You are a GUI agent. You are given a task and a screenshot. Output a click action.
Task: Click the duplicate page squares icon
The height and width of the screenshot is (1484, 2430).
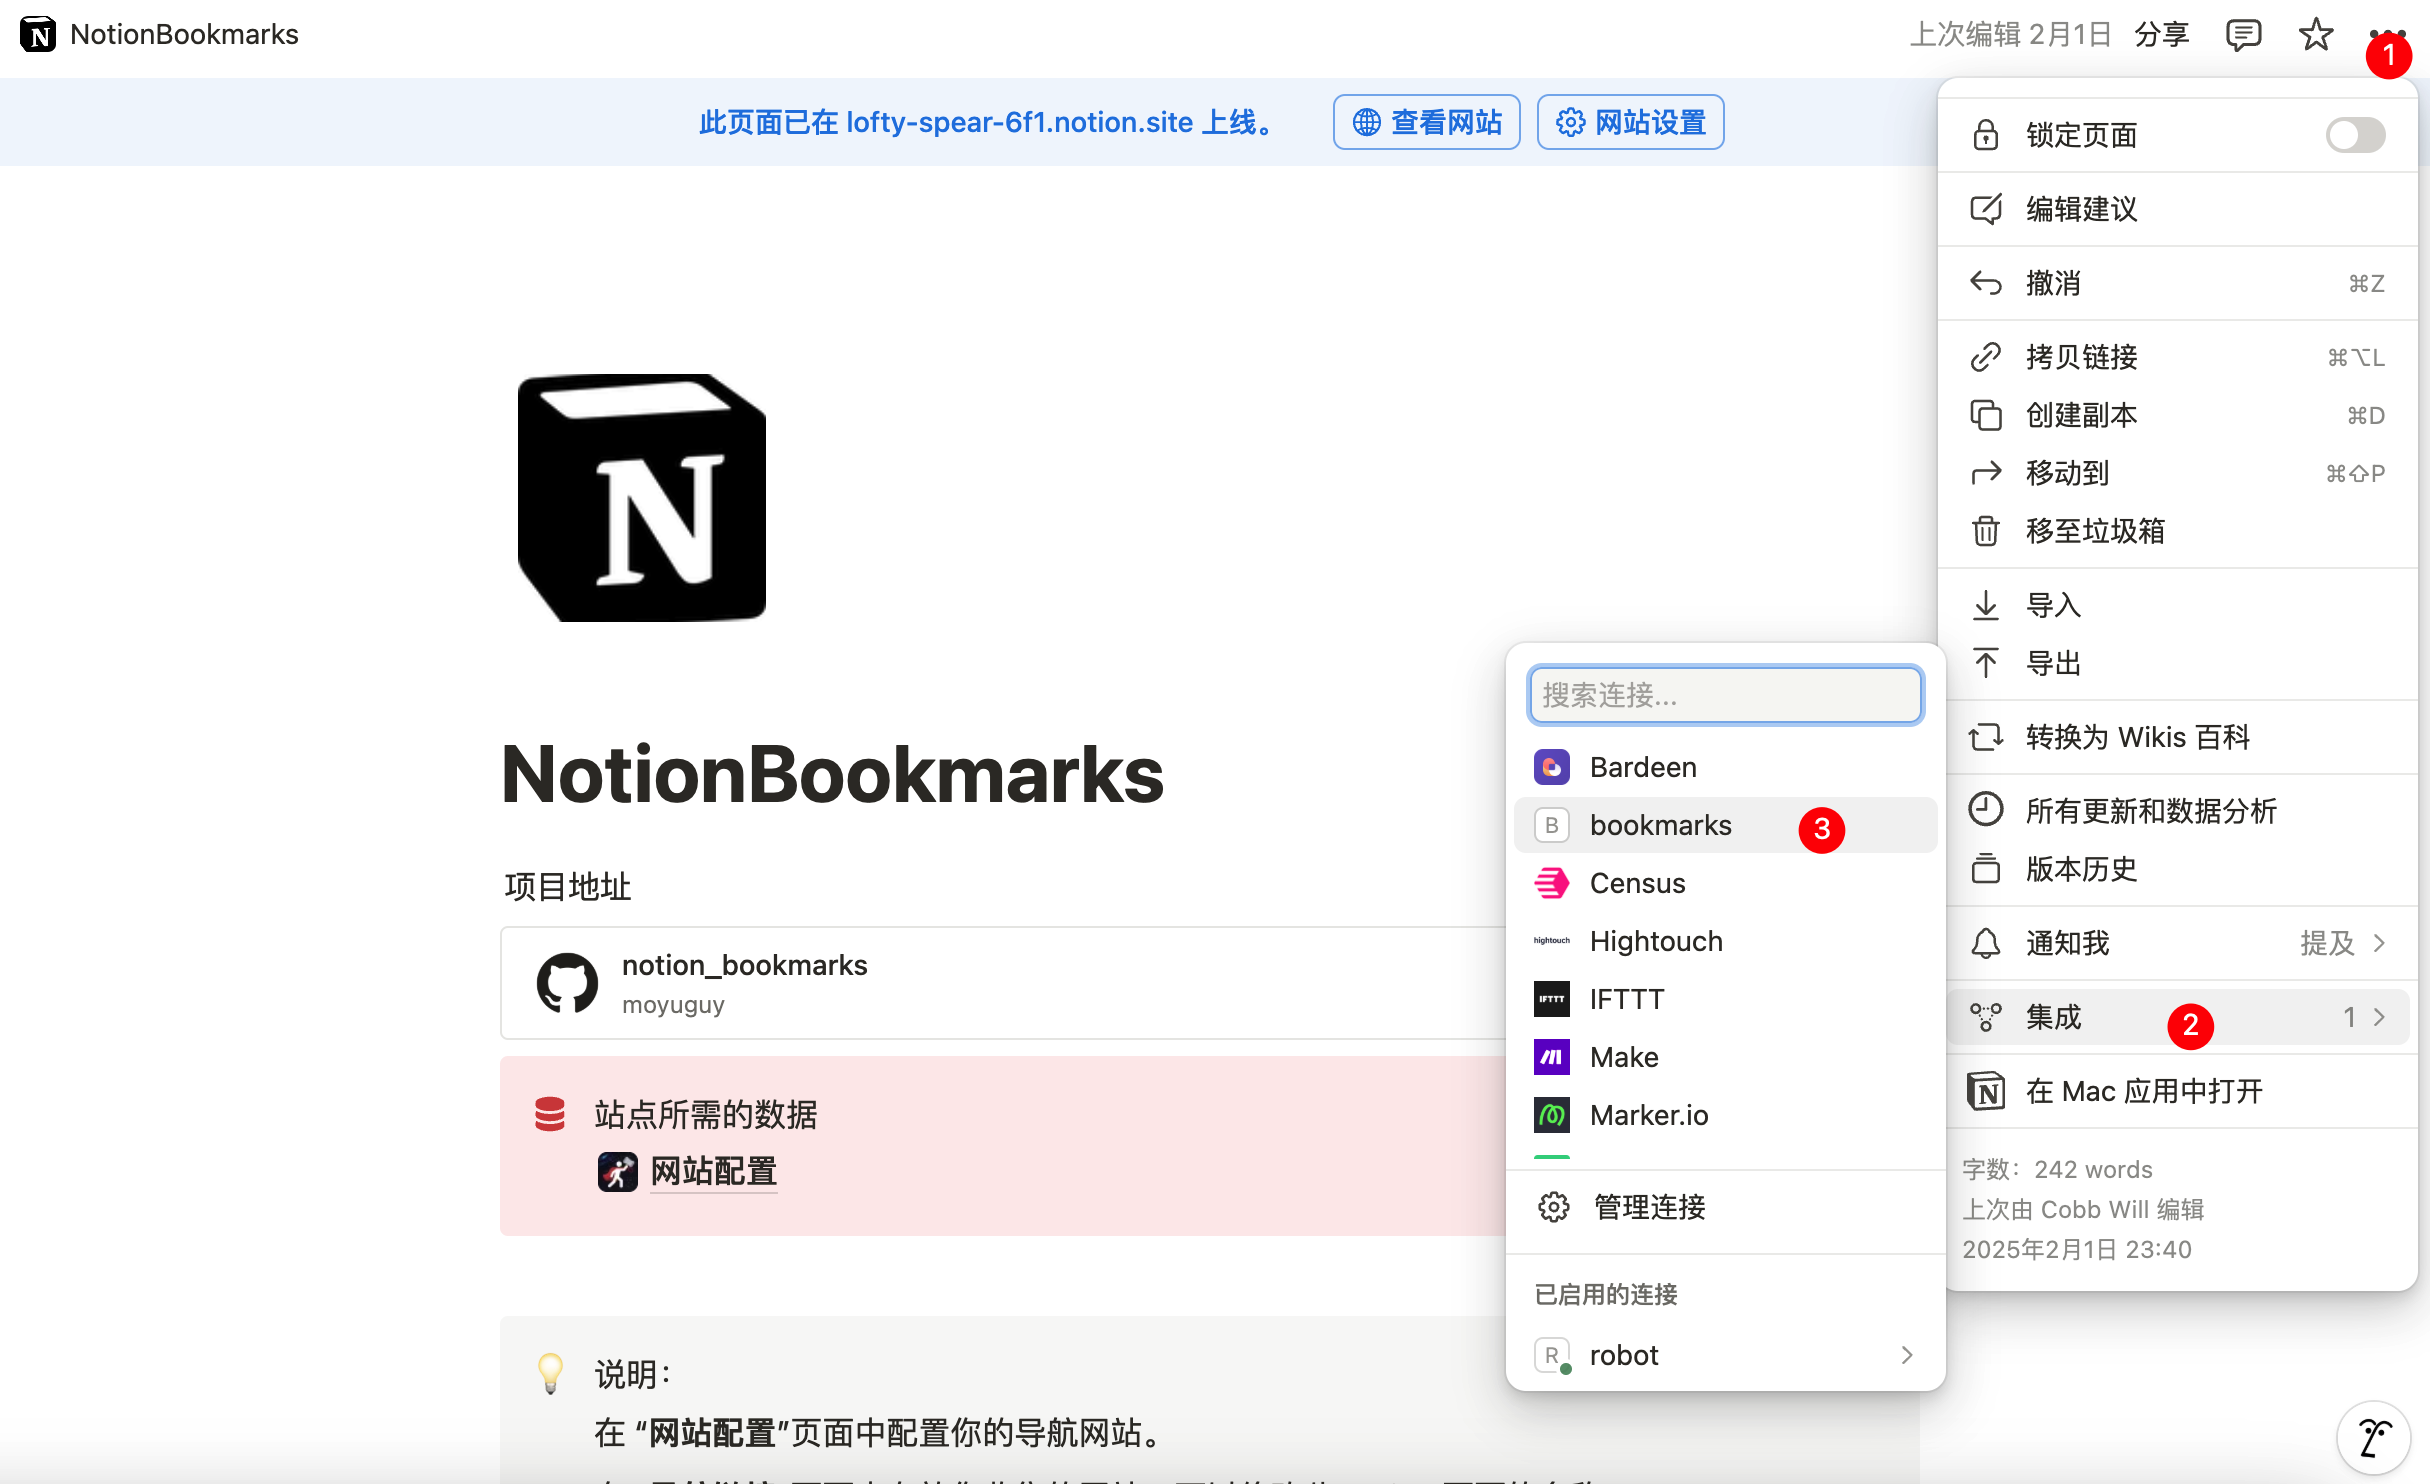1985,415
